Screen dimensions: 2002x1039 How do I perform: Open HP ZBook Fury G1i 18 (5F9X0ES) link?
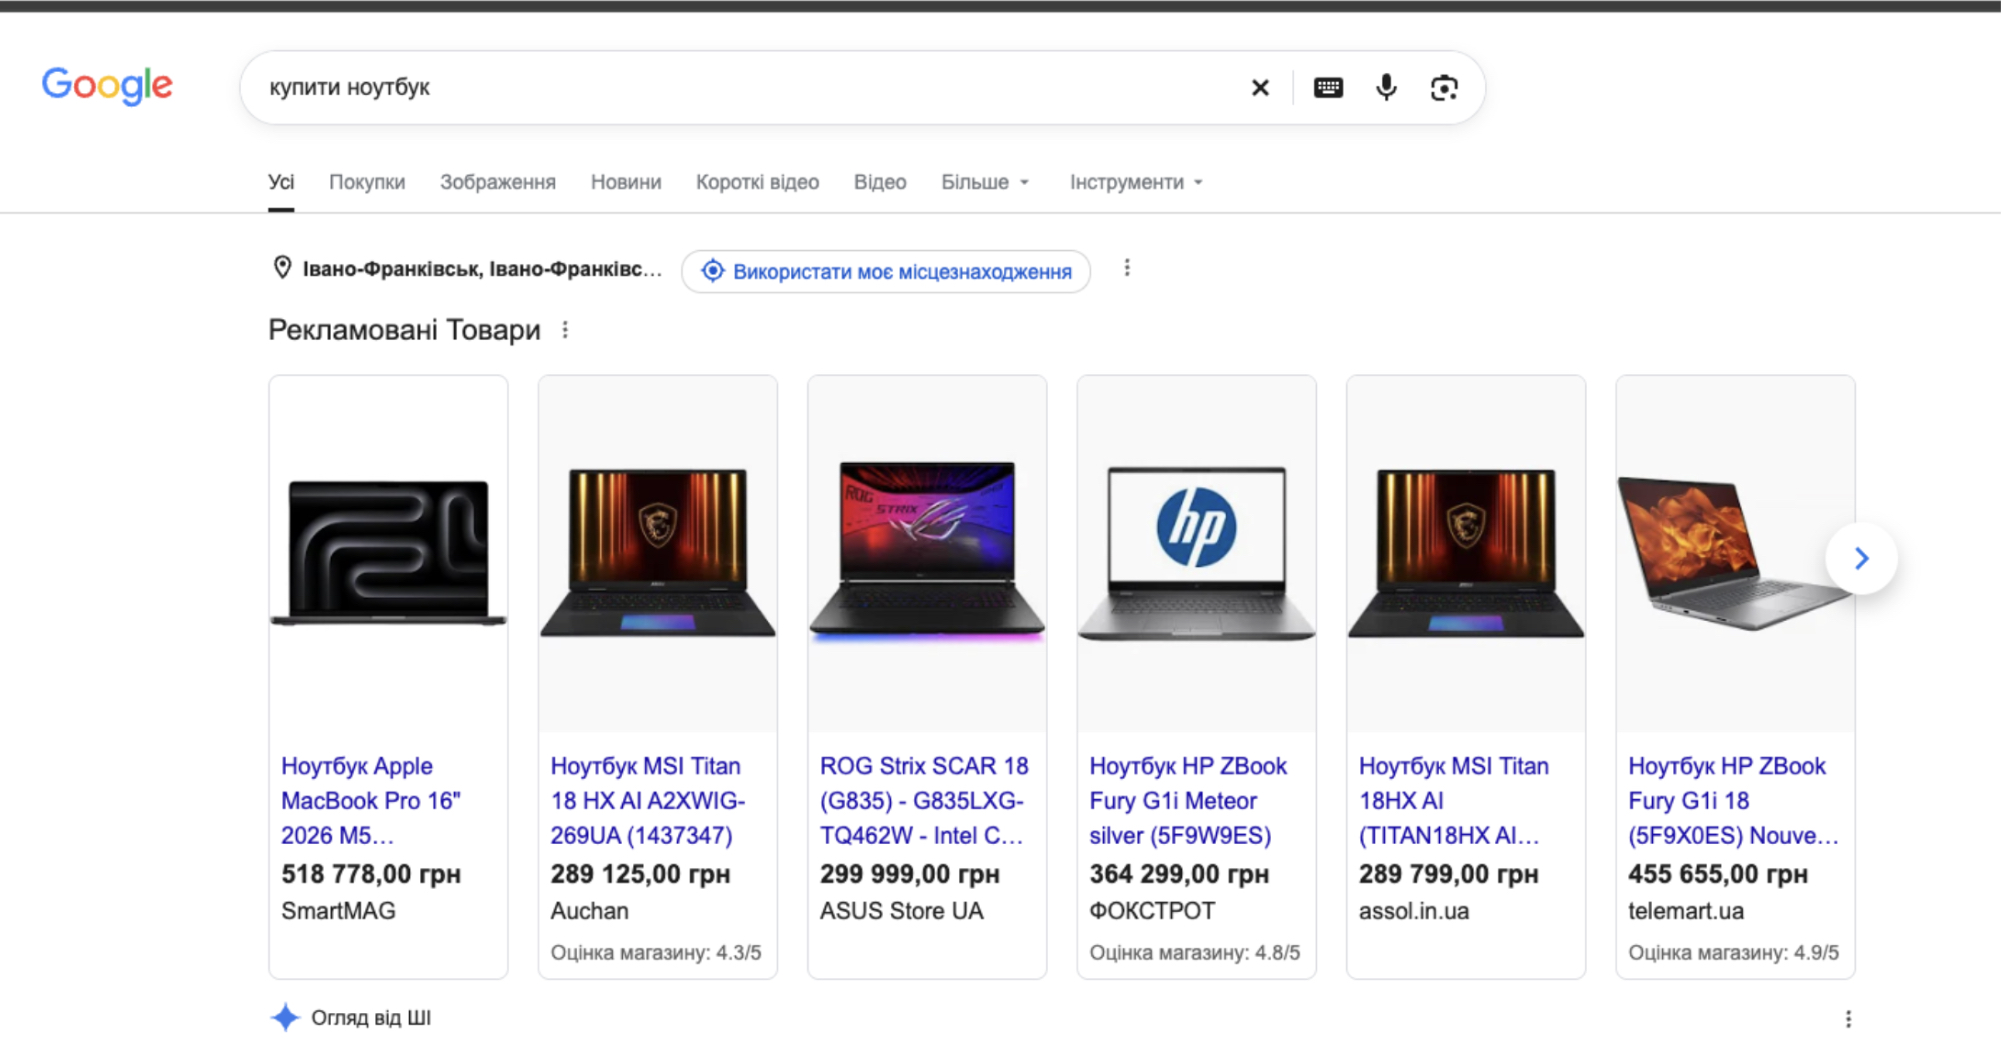coord(1733,800)
